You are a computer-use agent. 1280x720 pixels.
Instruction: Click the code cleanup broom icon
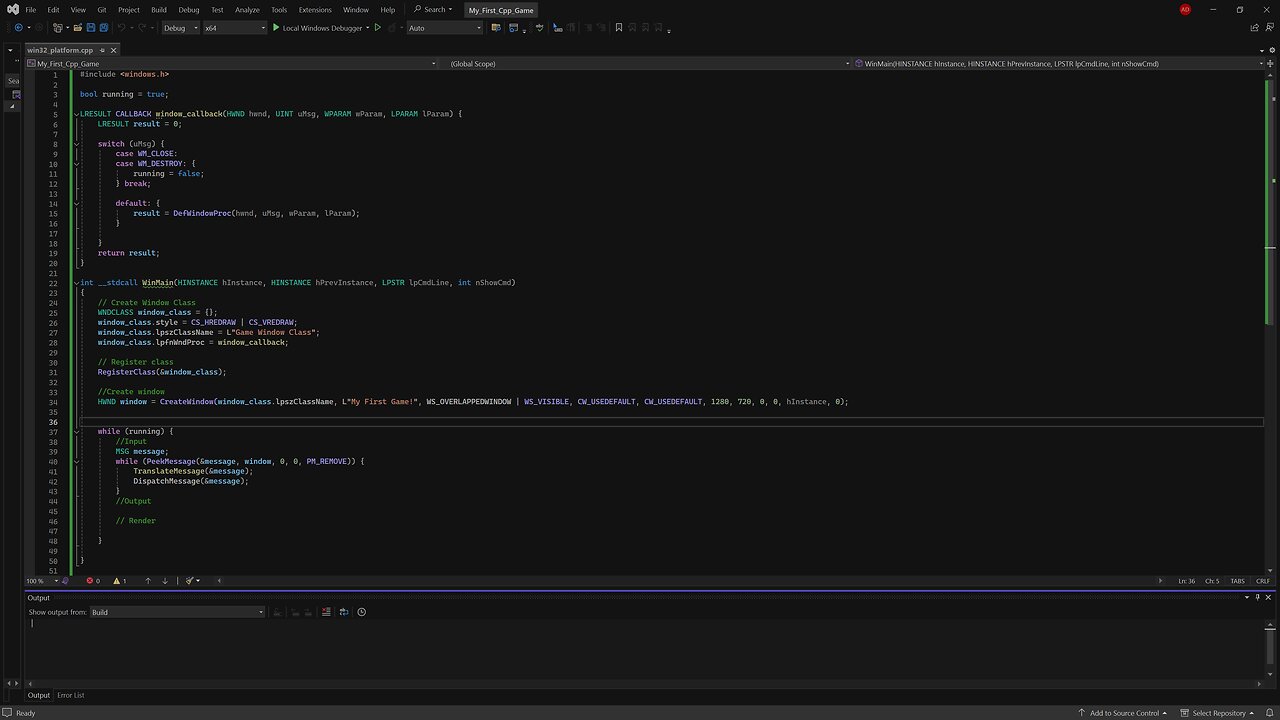[x=187, y=581]
